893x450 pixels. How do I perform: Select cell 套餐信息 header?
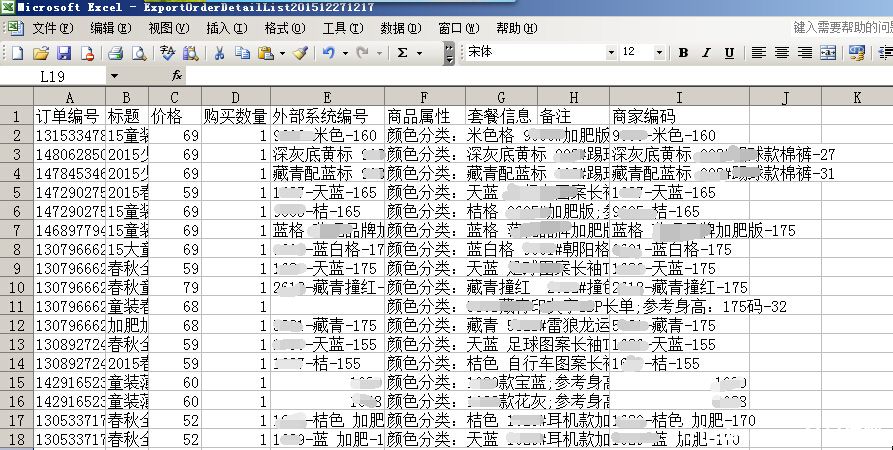pyautogui.click(x=501, y=116)
